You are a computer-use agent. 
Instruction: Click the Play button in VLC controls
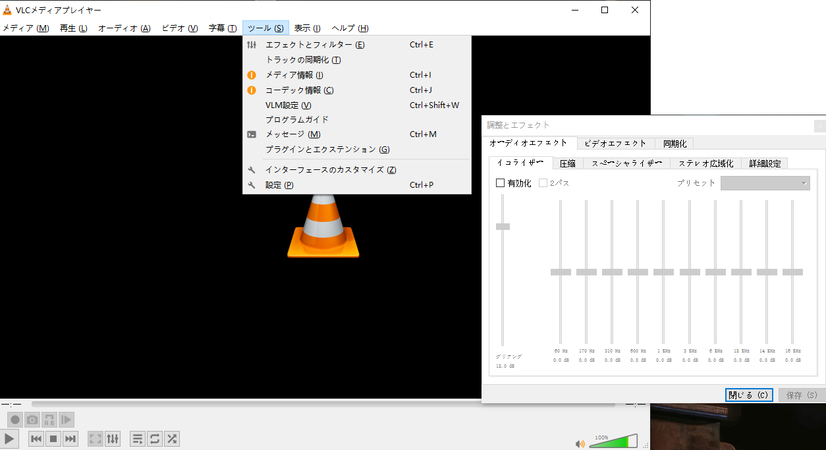pyautogui.click(x=9, y=438)
